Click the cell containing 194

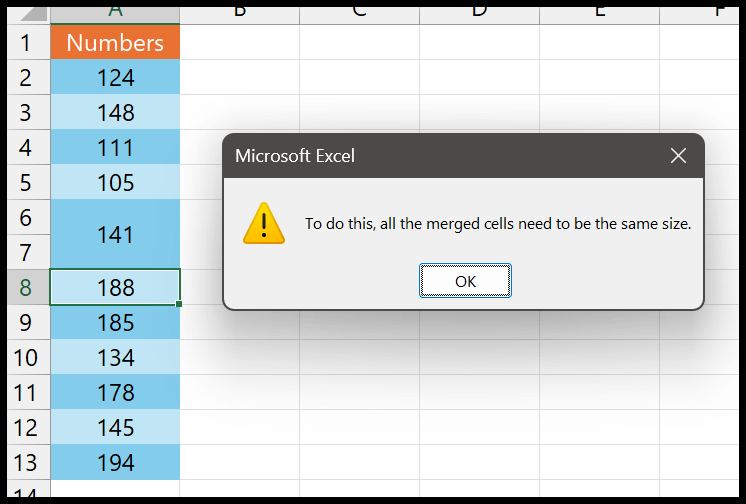[x=115, y=463]
